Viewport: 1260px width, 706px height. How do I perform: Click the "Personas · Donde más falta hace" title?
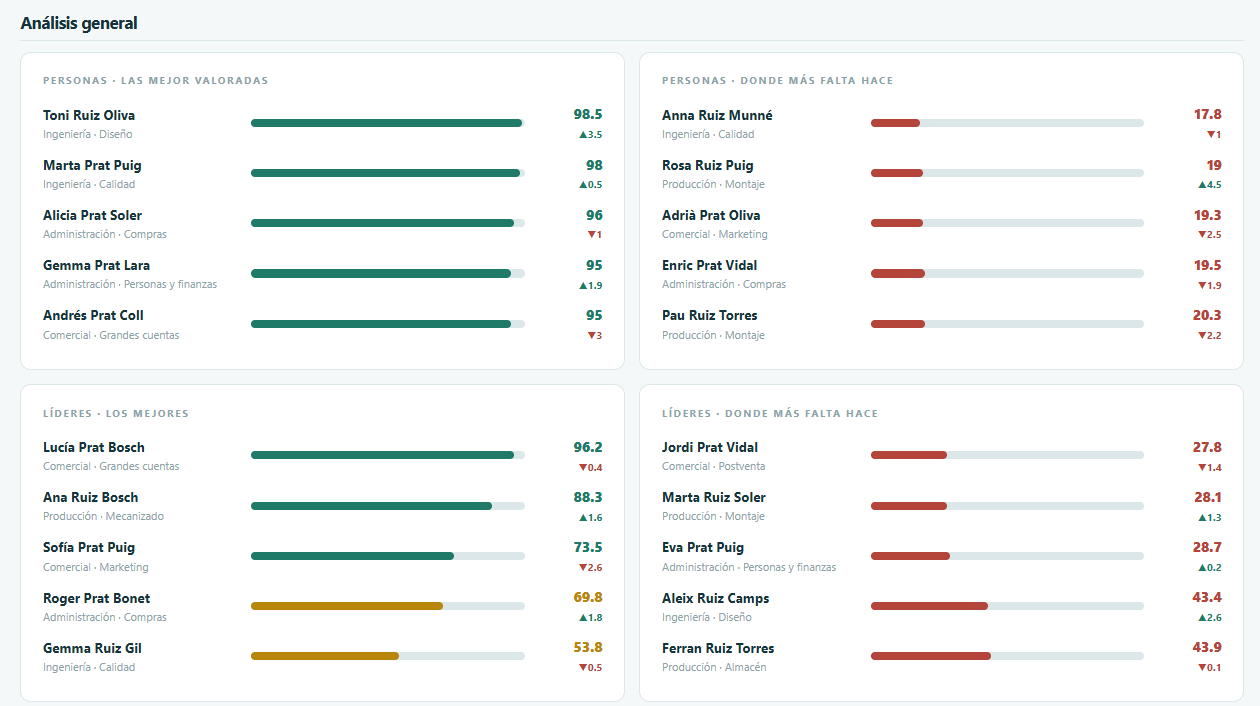tap(778, 81)
